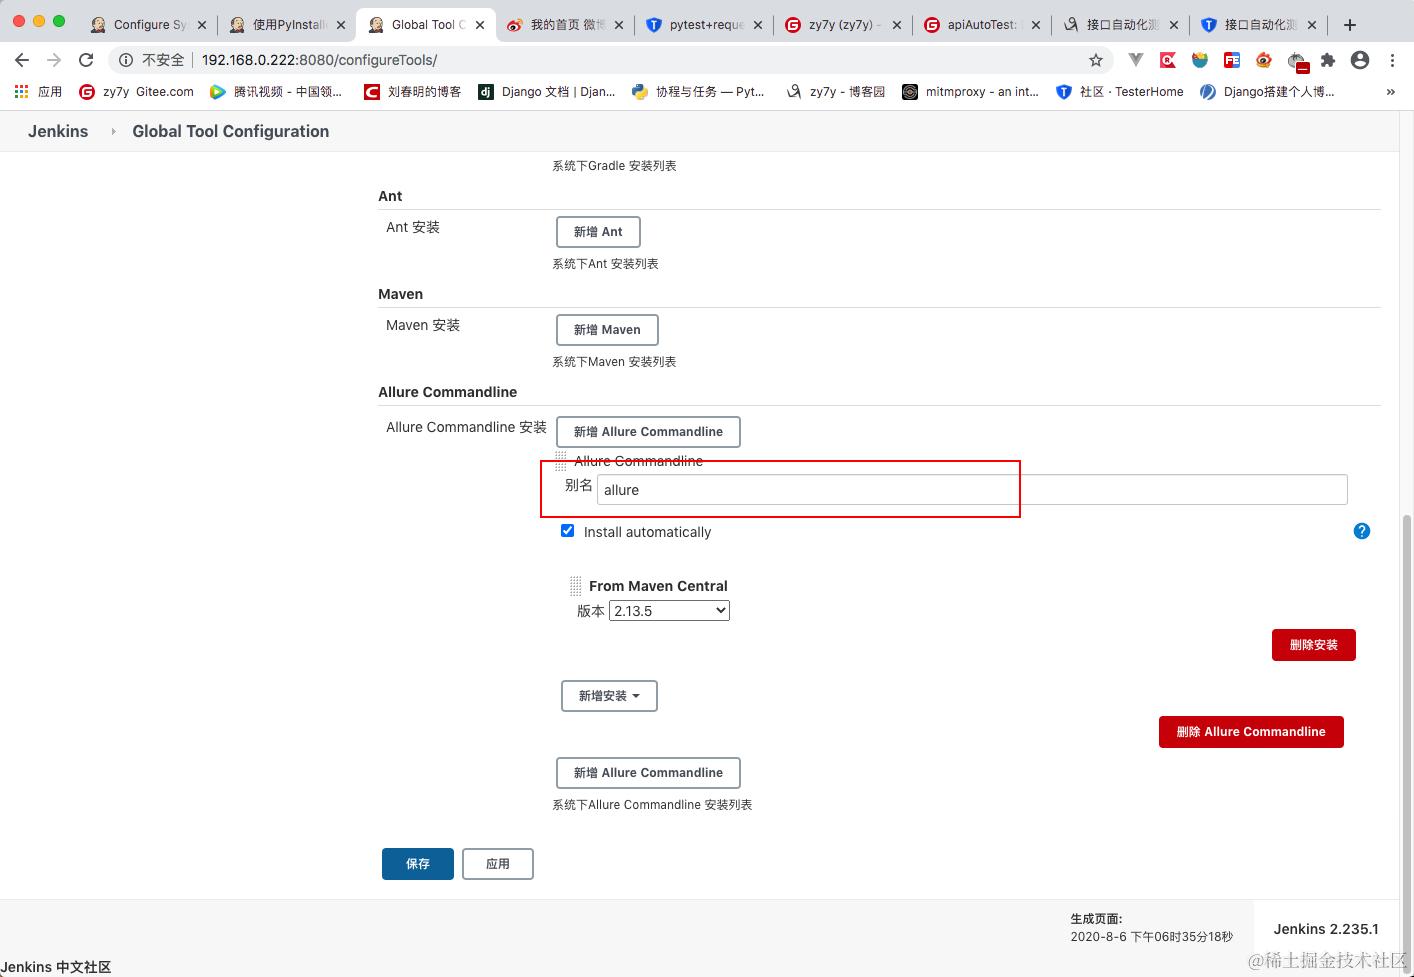Click the browser address bar URL
1414x977 pixels.
pos(320,60)
